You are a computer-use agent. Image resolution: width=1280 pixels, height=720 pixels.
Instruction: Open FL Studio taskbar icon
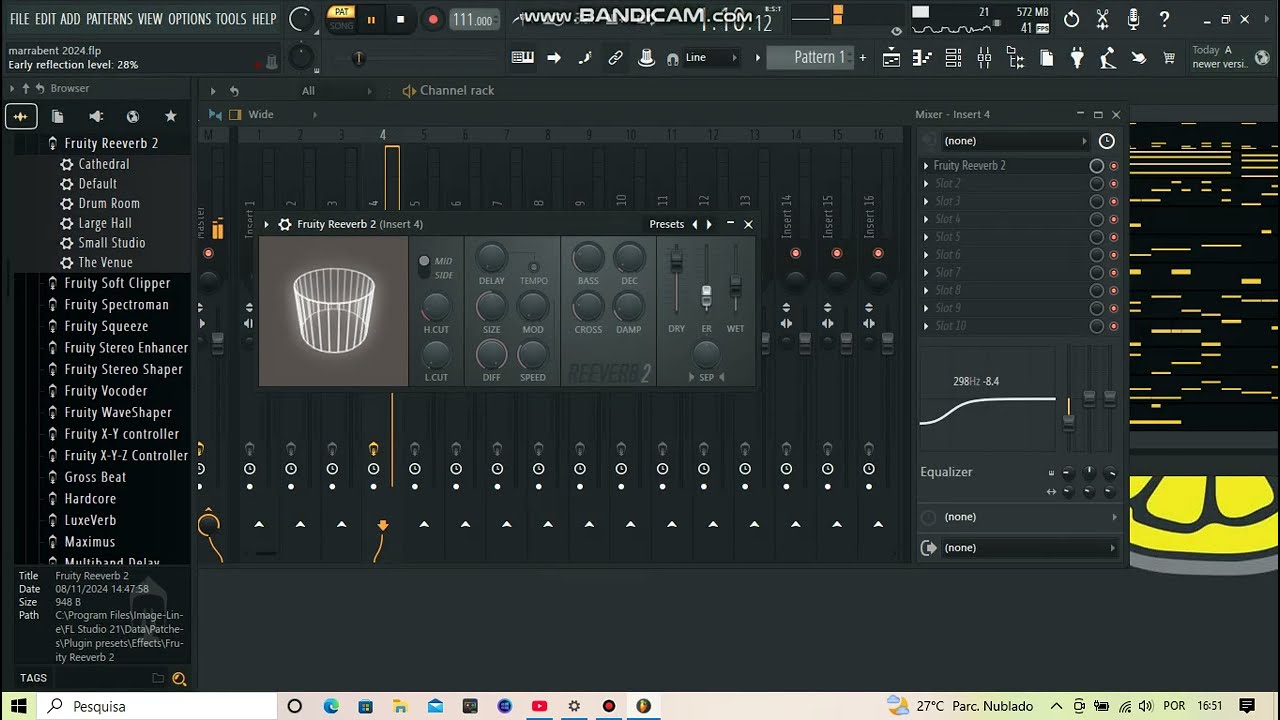coord(643,706)
